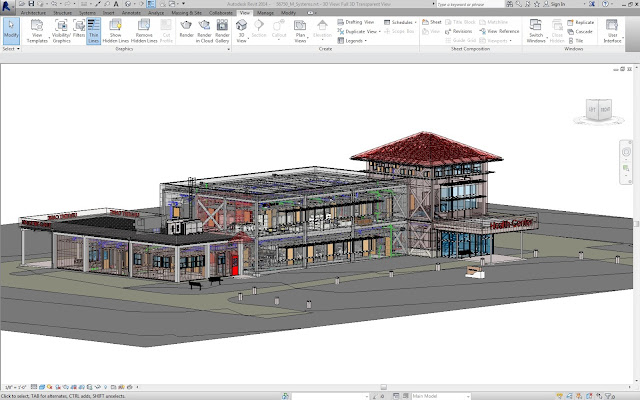640x400 pixels.
Task: Click Render in Cloud
Action: (204, 31)
